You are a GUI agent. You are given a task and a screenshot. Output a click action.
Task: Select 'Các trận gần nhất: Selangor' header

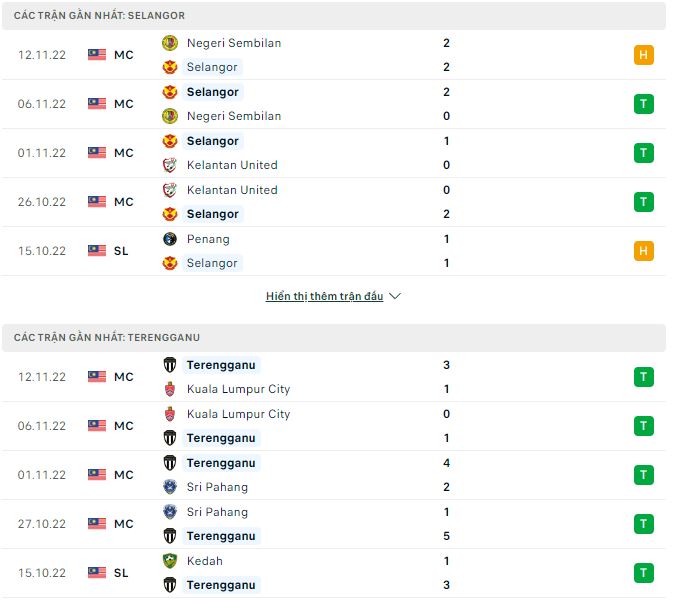99,16
